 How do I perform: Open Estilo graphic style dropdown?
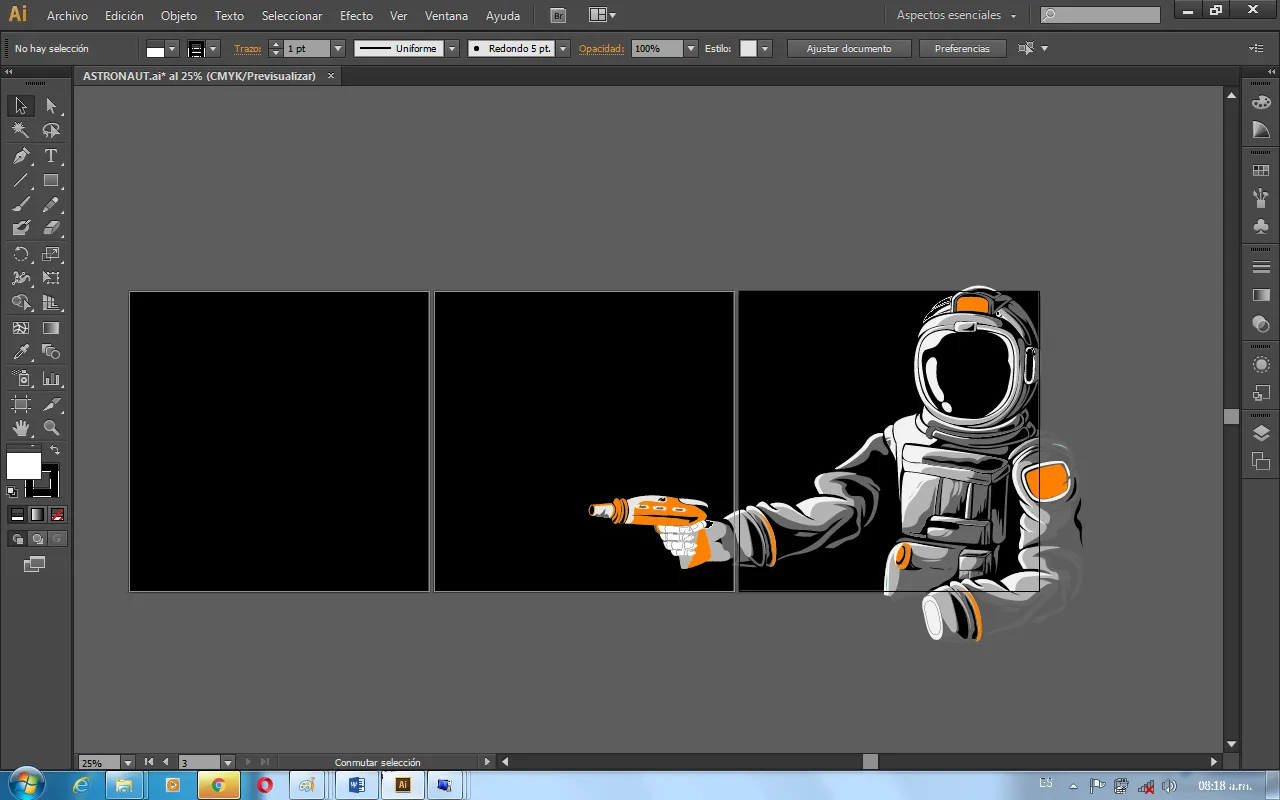(x=765, y=49)
